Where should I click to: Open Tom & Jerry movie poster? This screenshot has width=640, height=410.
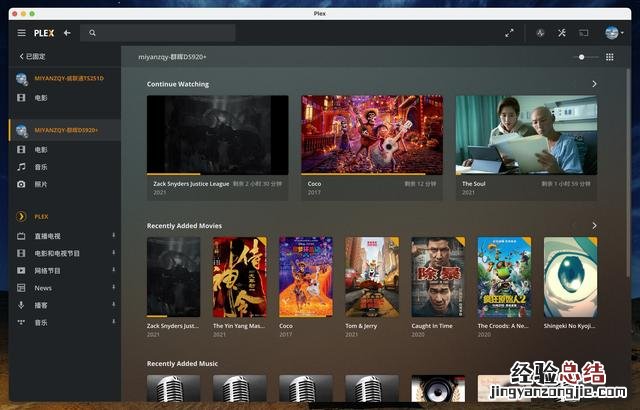point(371,277)
